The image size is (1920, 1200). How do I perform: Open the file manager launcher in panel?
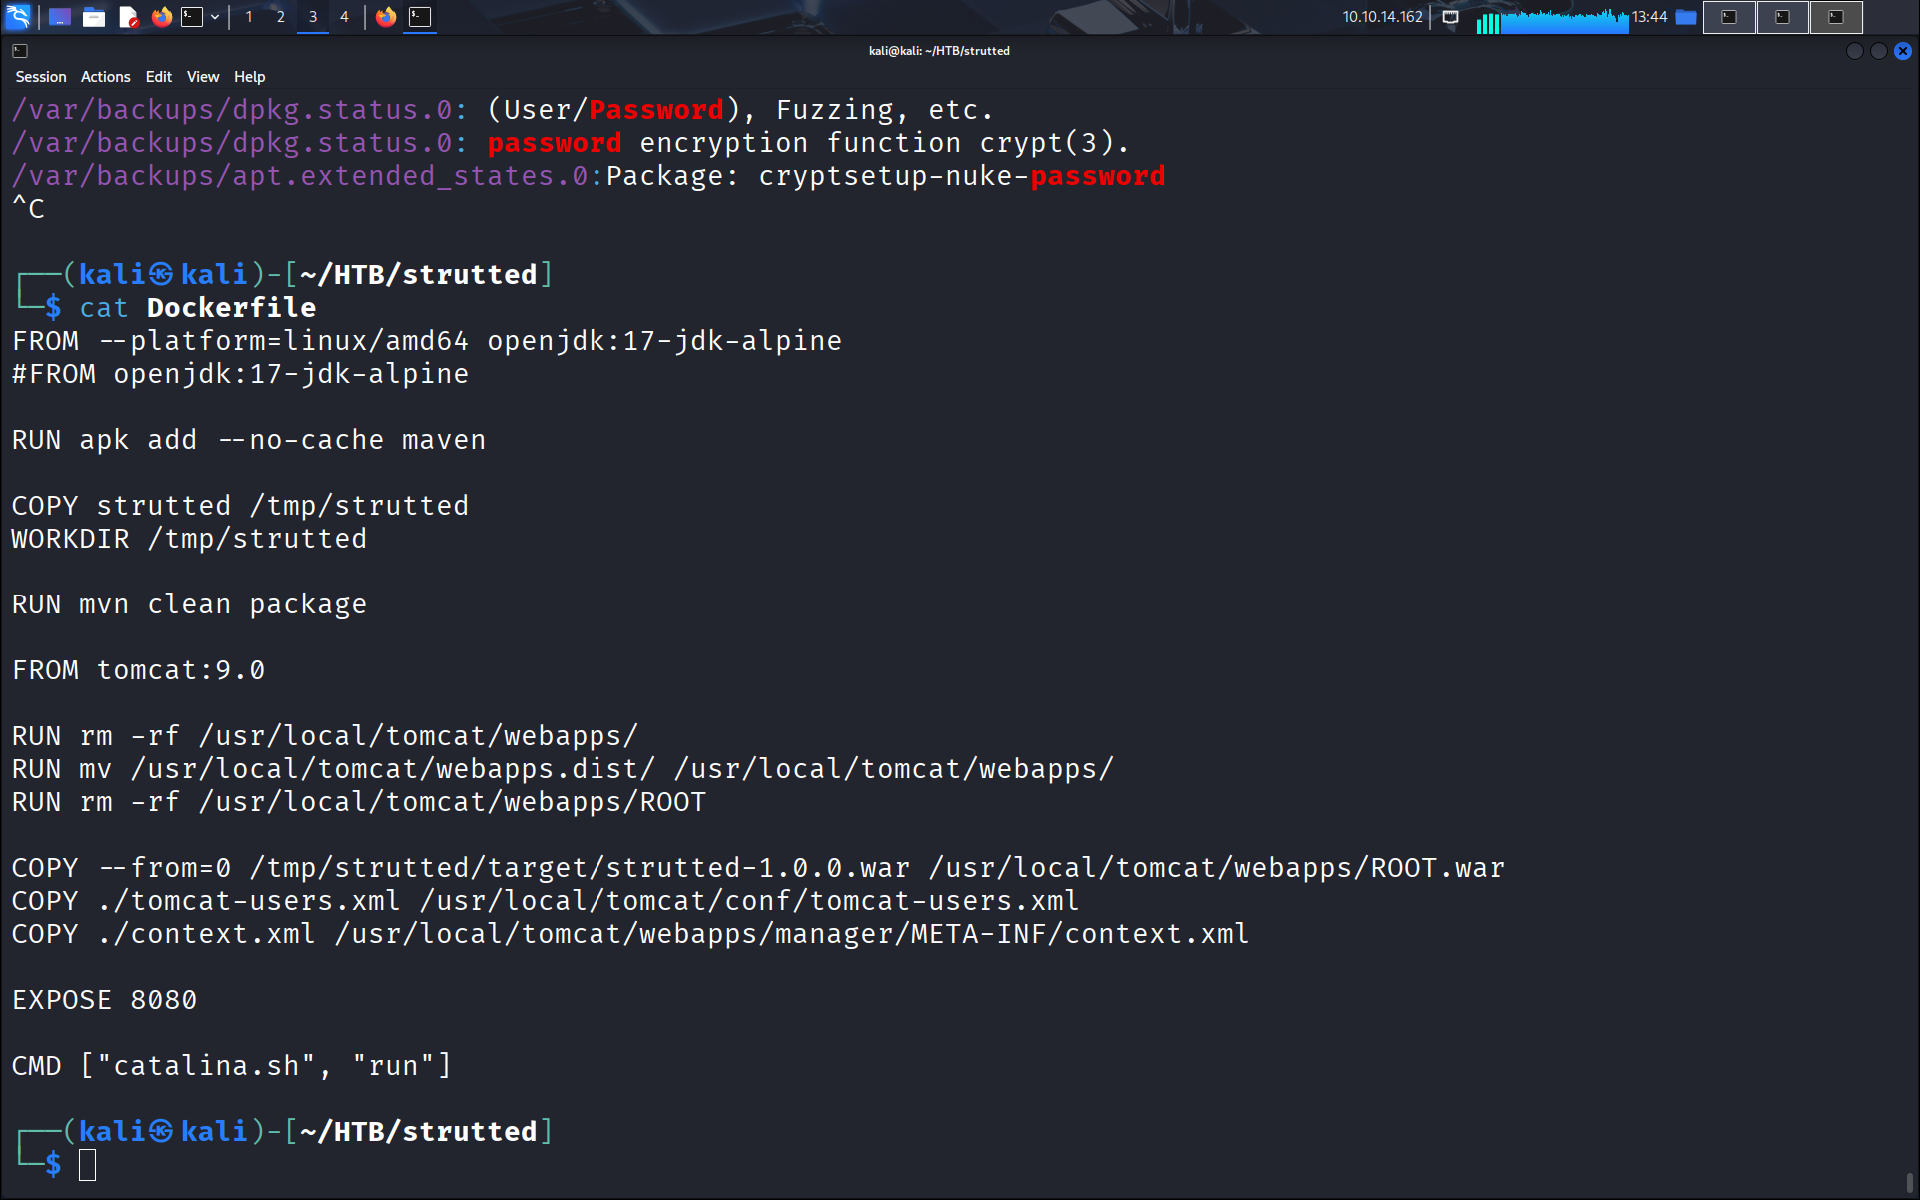pos(94,17)
